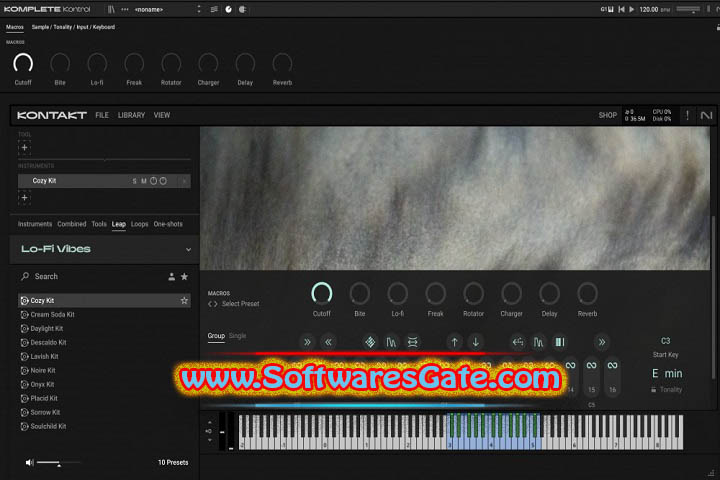Adjust the Reverb macro knob in Komplete Kontrol
Viewport: 720px width, 480px height.
[x=282, y=63]
